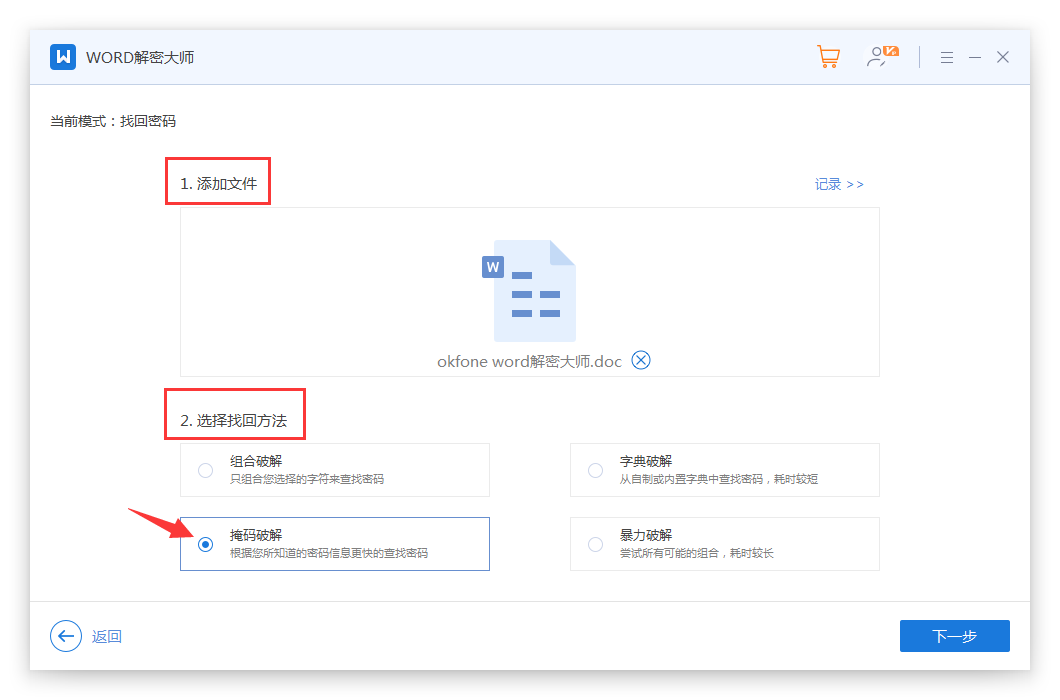Click description 根据您所知道的密码信息更快的查找密码
Image resolution: width=1060 pixels, height=700 pixels.
click(329, 553)
